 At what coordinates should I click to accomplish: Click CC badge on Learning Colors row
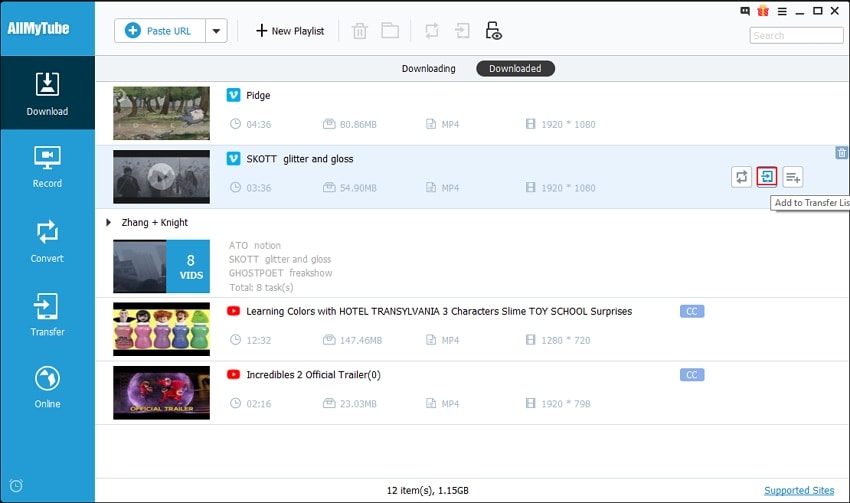point(692,311)
